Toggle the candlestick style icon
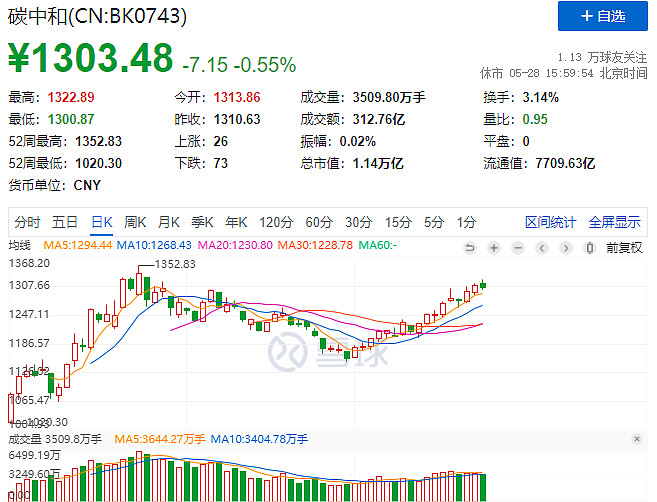This screenshot has width=657, height=502. (590, 248)
